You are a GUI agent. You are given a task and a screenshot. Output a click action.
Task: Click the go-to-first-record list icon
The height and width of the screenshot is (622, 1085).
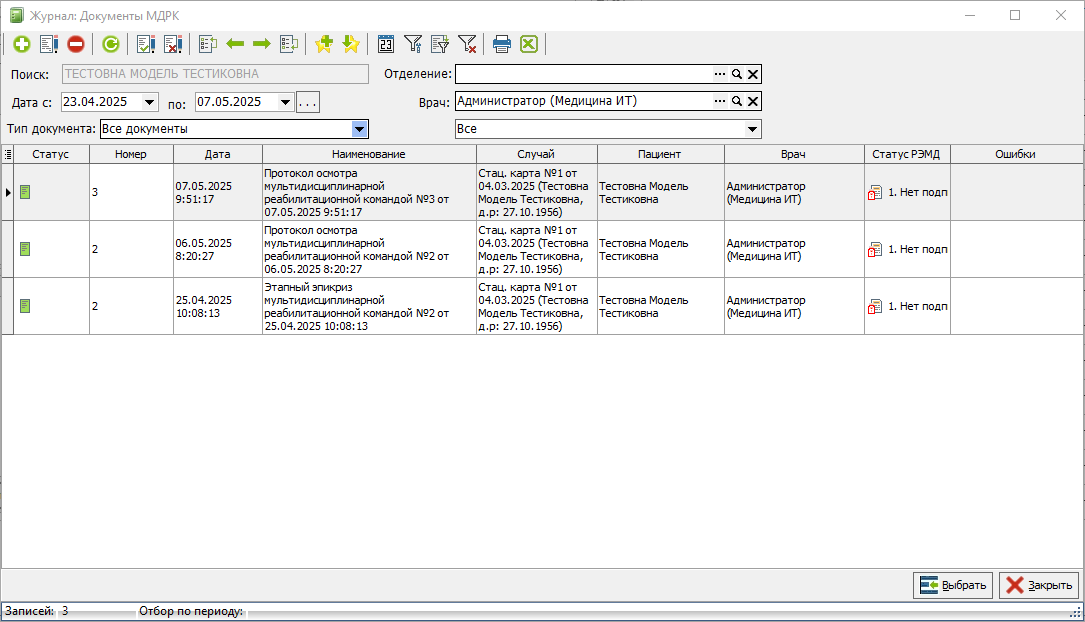208,44
